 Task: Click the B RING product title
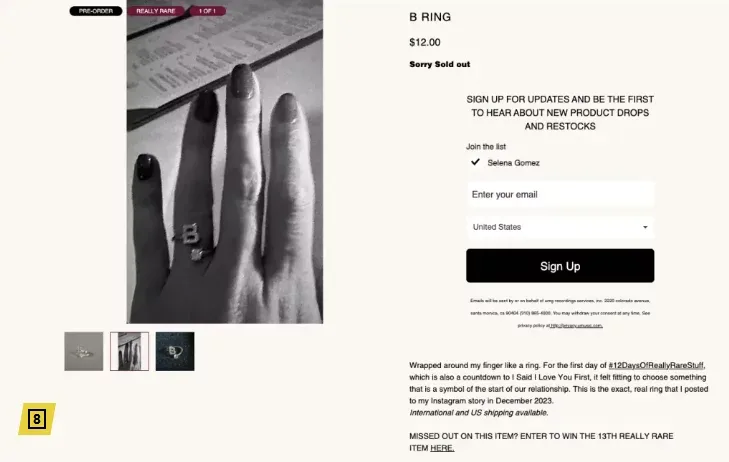[x=430, y=17]
